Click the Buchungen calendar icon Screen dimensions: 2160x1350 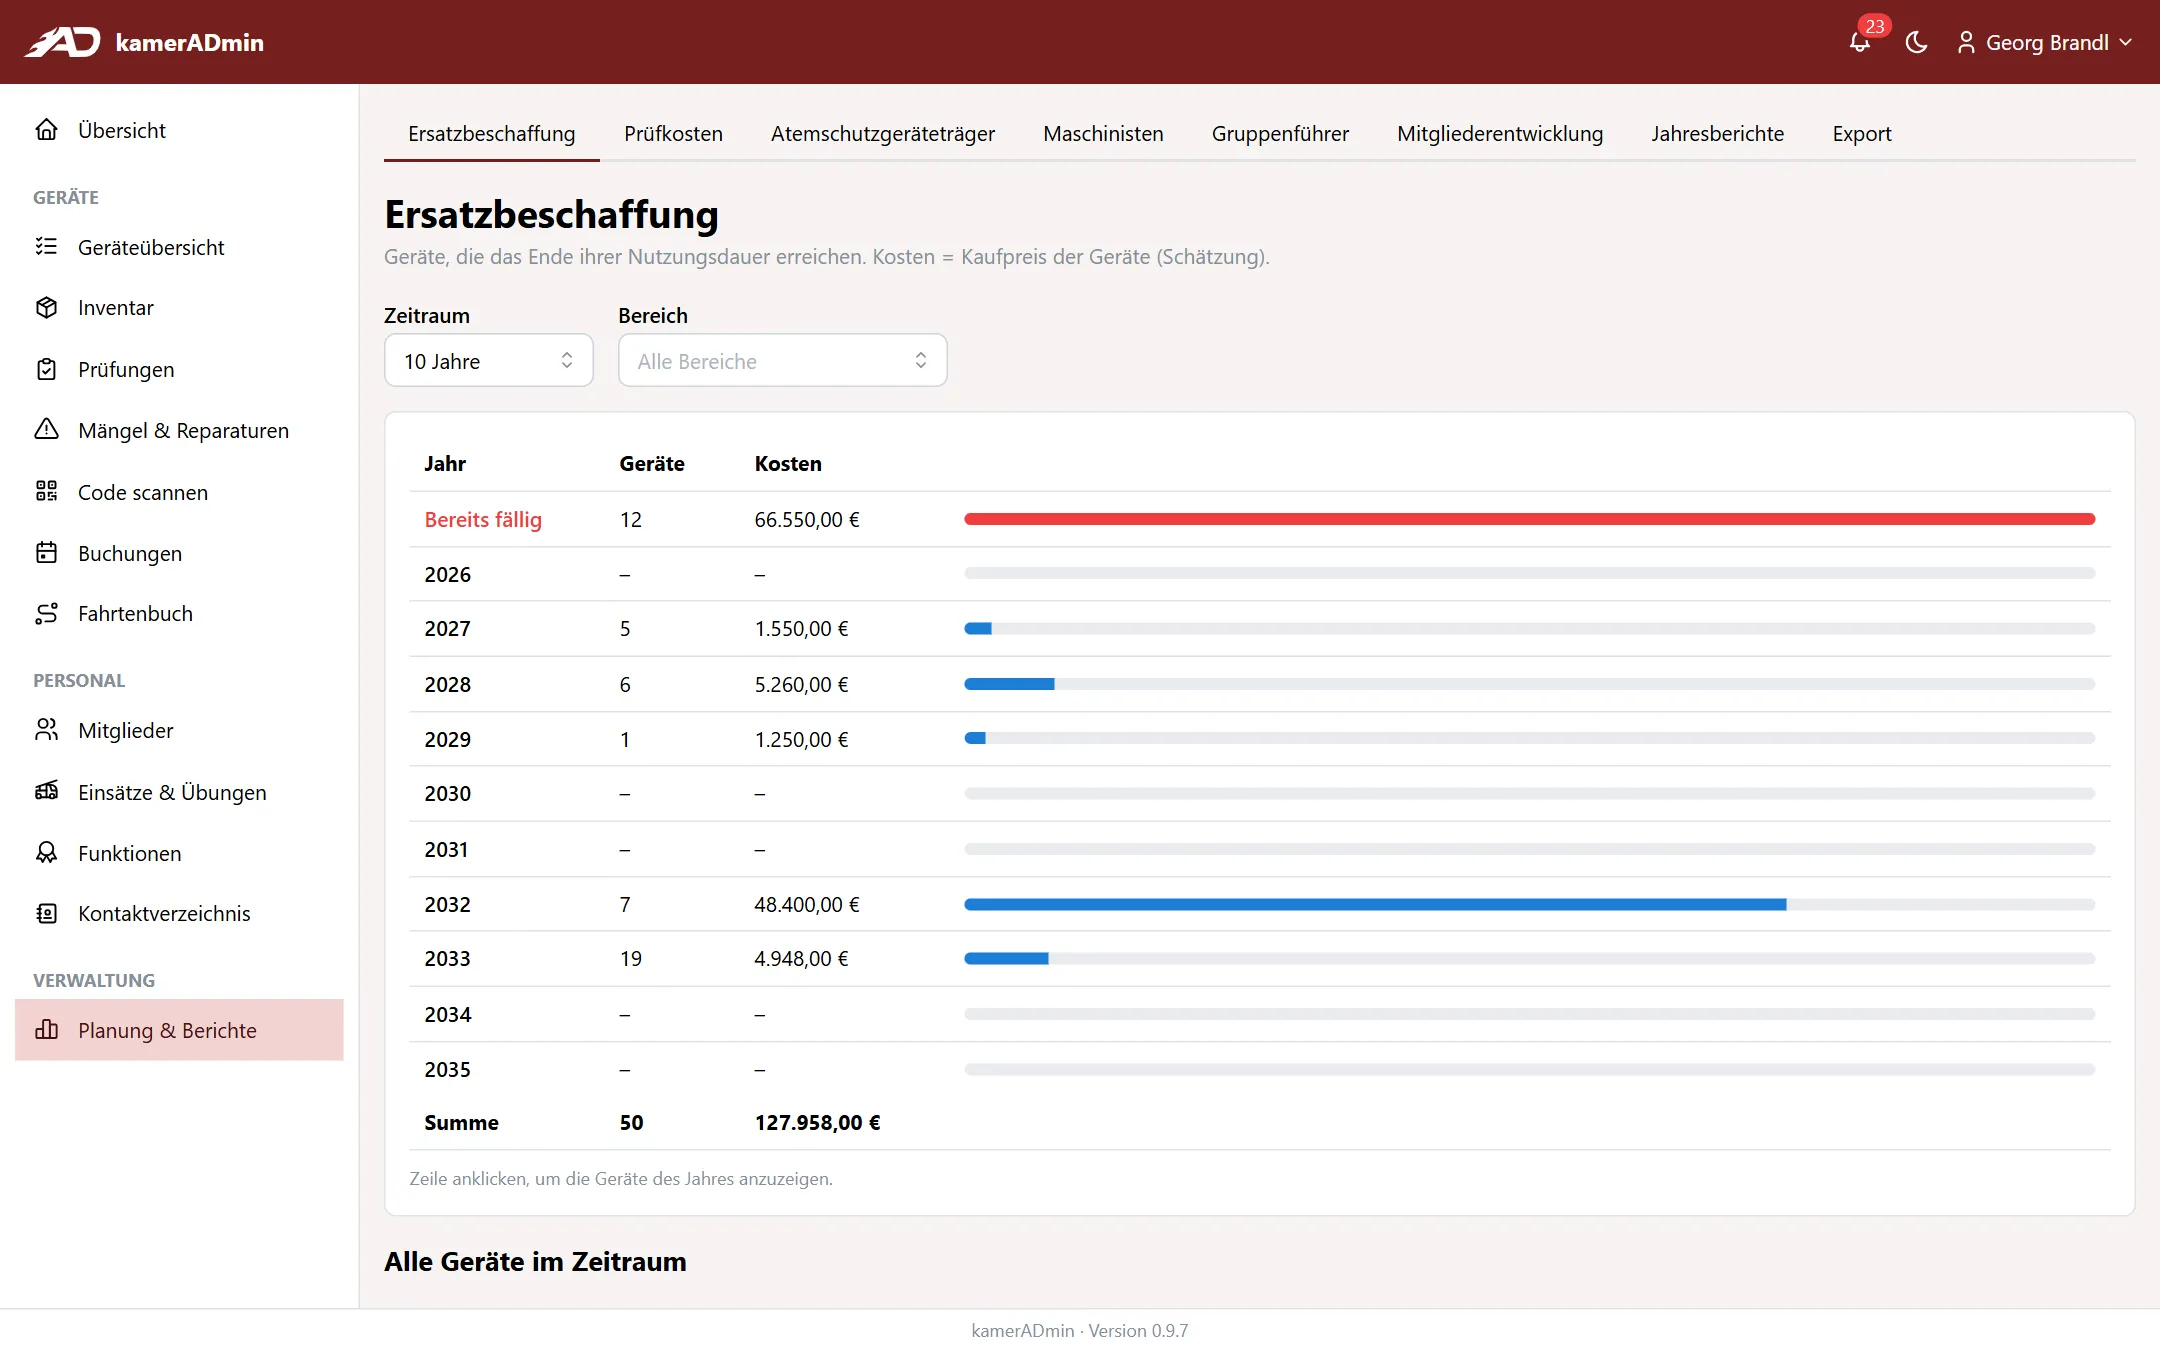46,552
